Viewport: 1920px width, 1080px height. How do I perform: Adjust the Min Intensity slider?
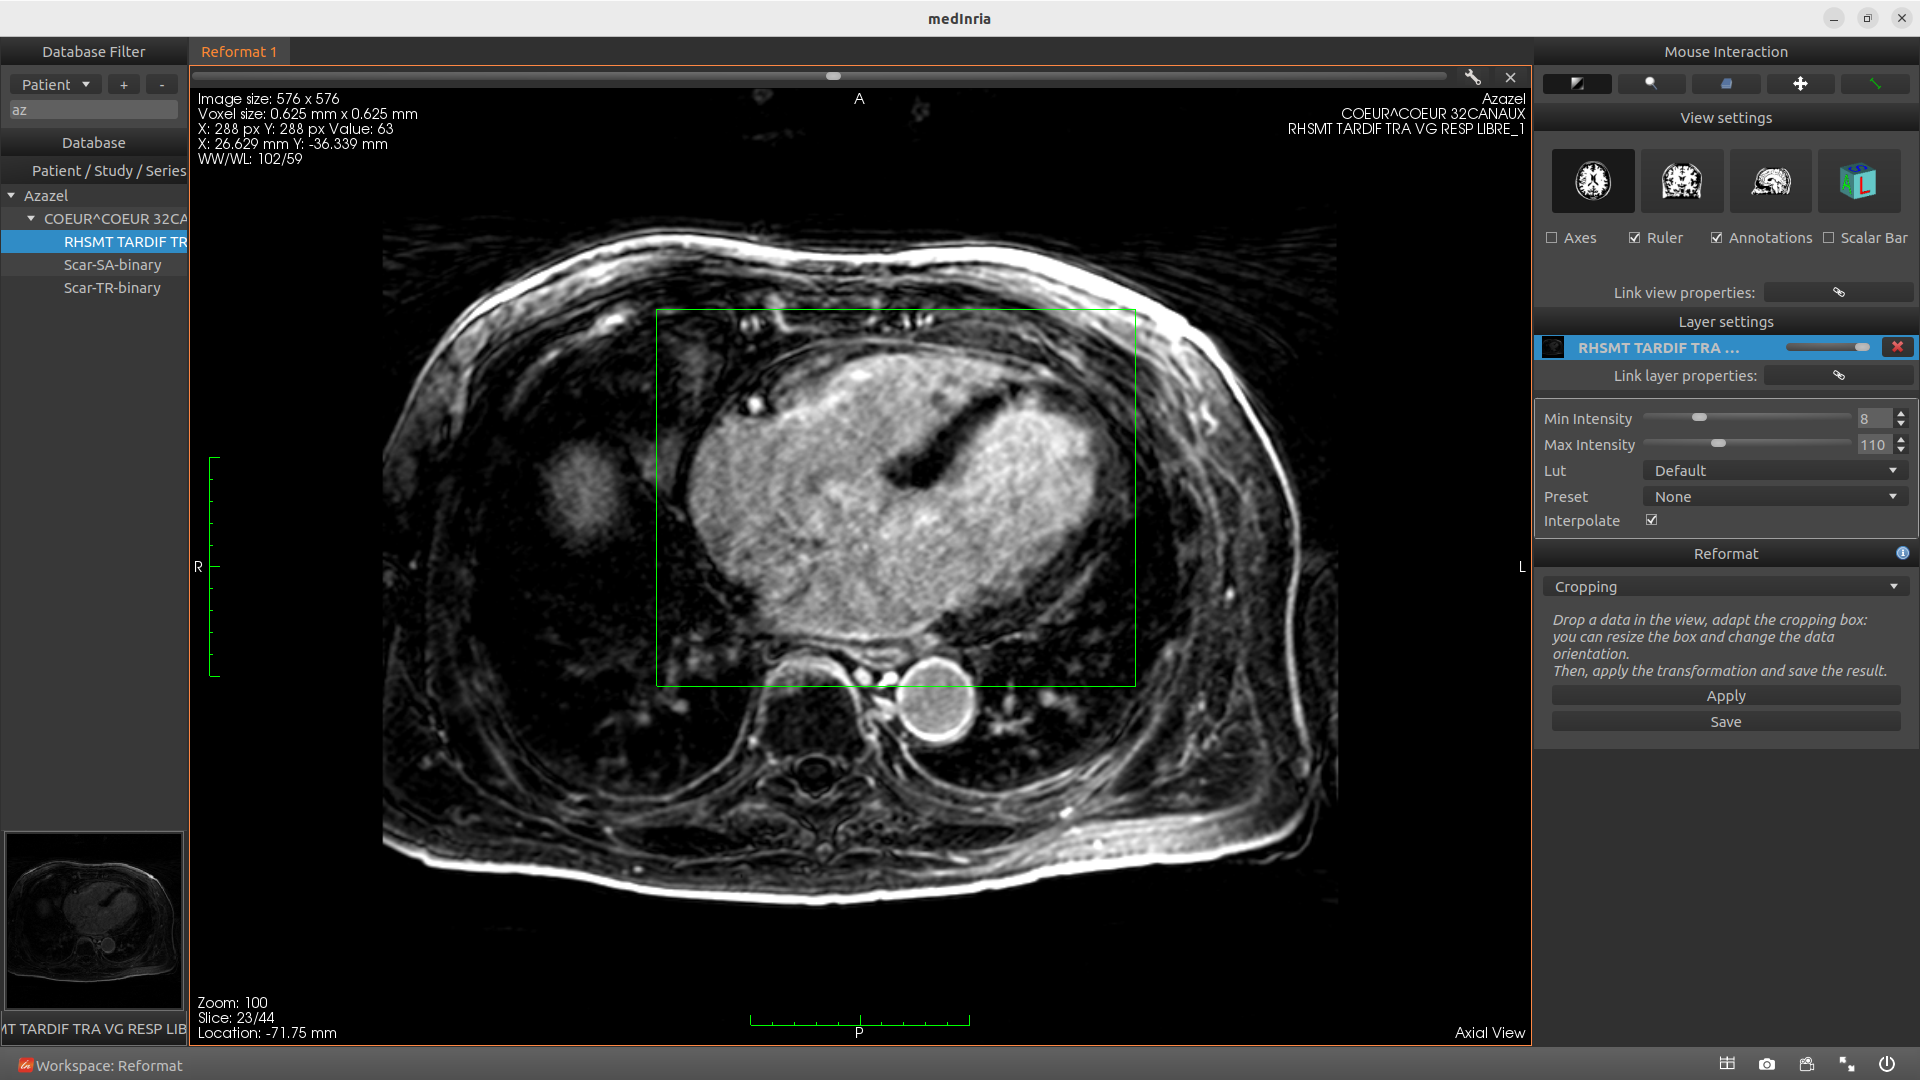pyautogui.click(x=1699, y=417)
